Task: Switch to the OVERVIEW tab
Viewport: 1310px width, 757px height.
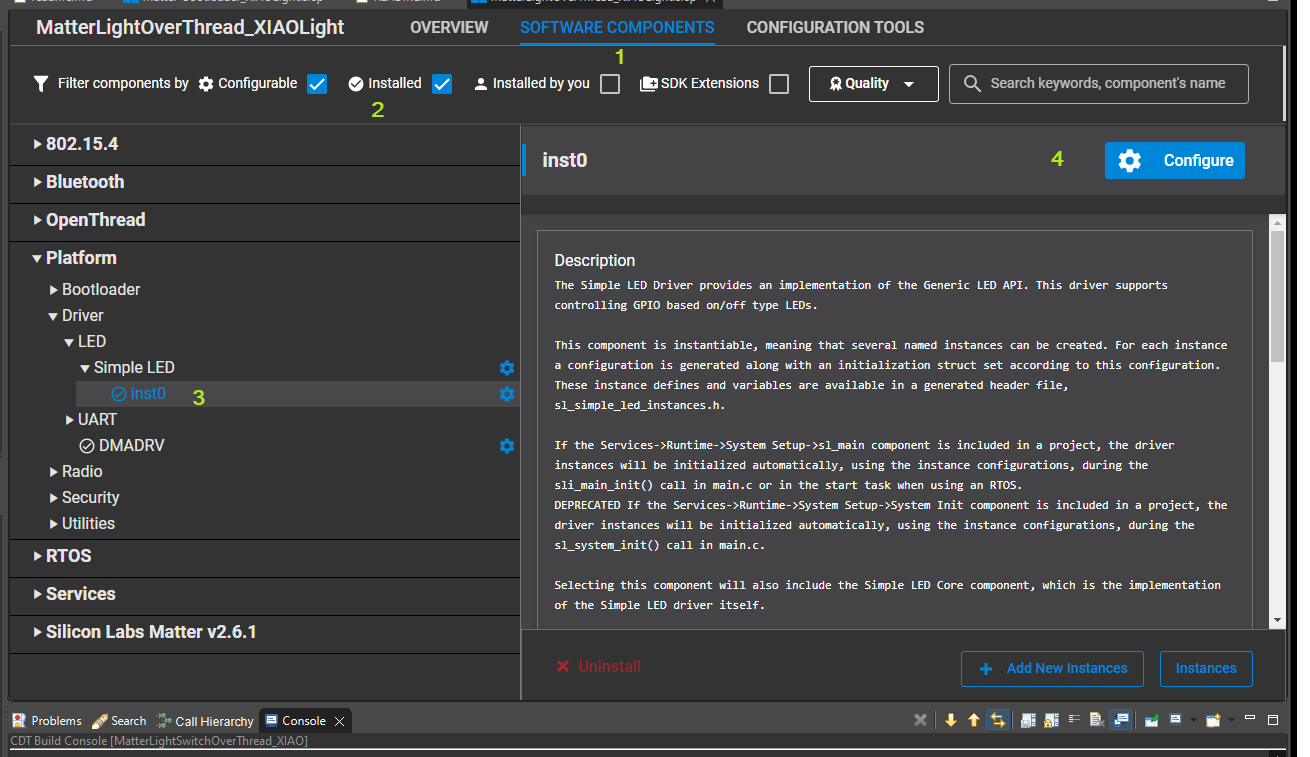Action: tap(449, 28)
